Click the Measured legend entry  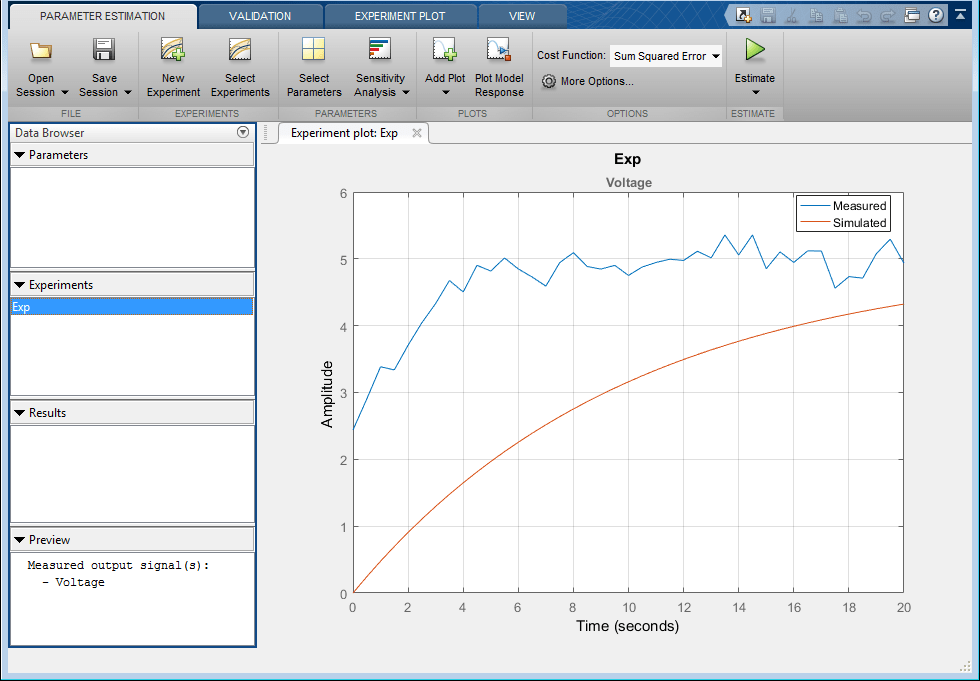[843, 206]
